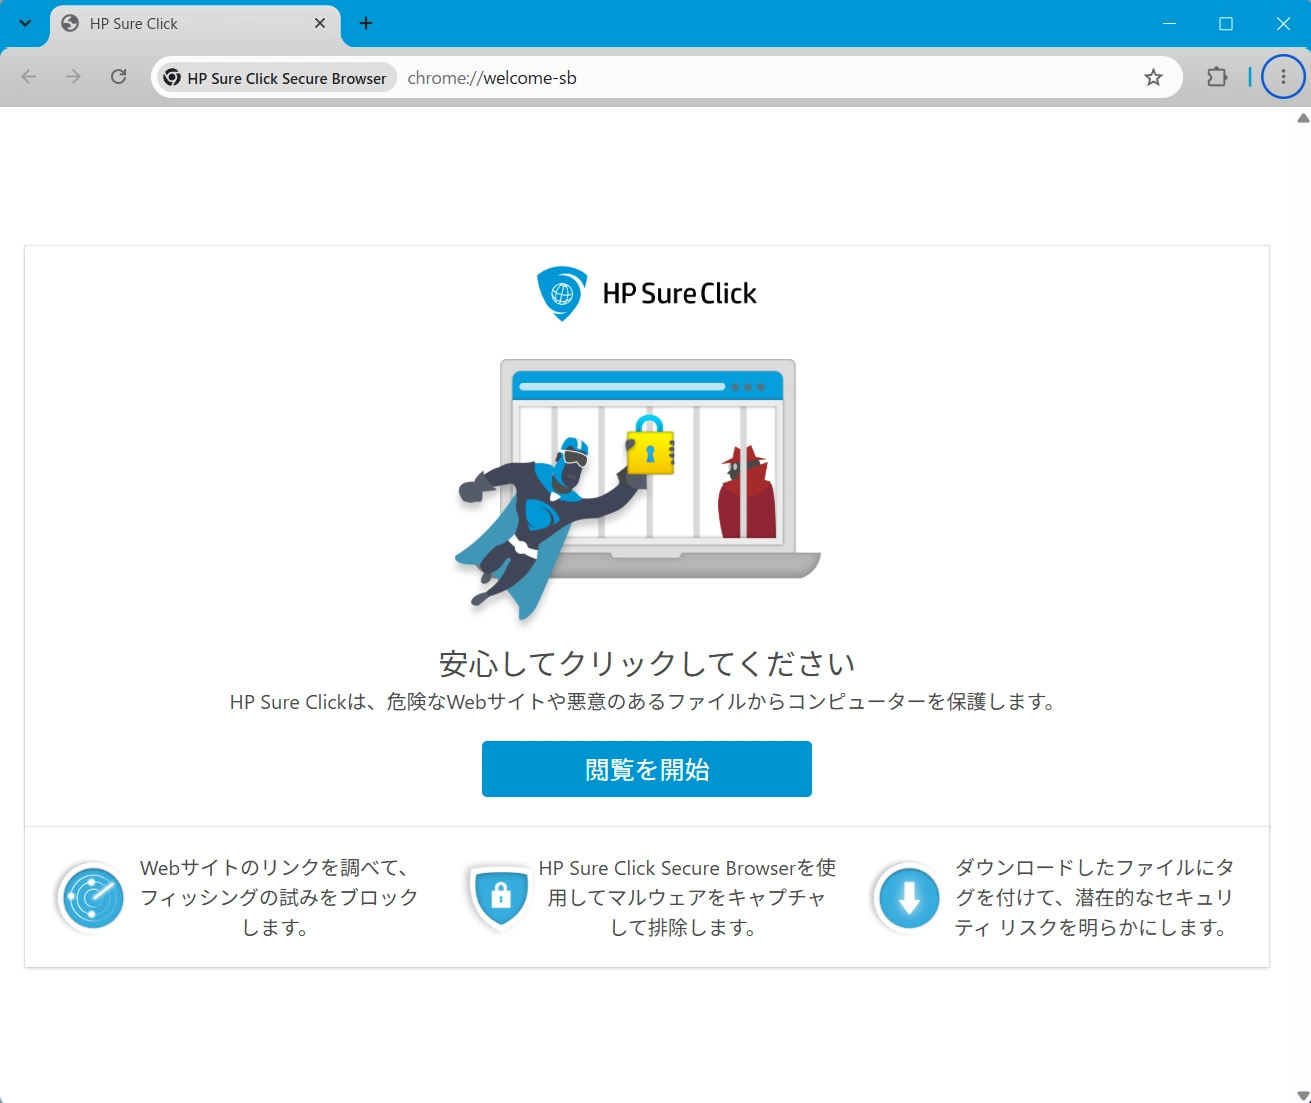Reload the welcome page
Viewport: 1311px width, 1103px height.
(x=118, y=77)
